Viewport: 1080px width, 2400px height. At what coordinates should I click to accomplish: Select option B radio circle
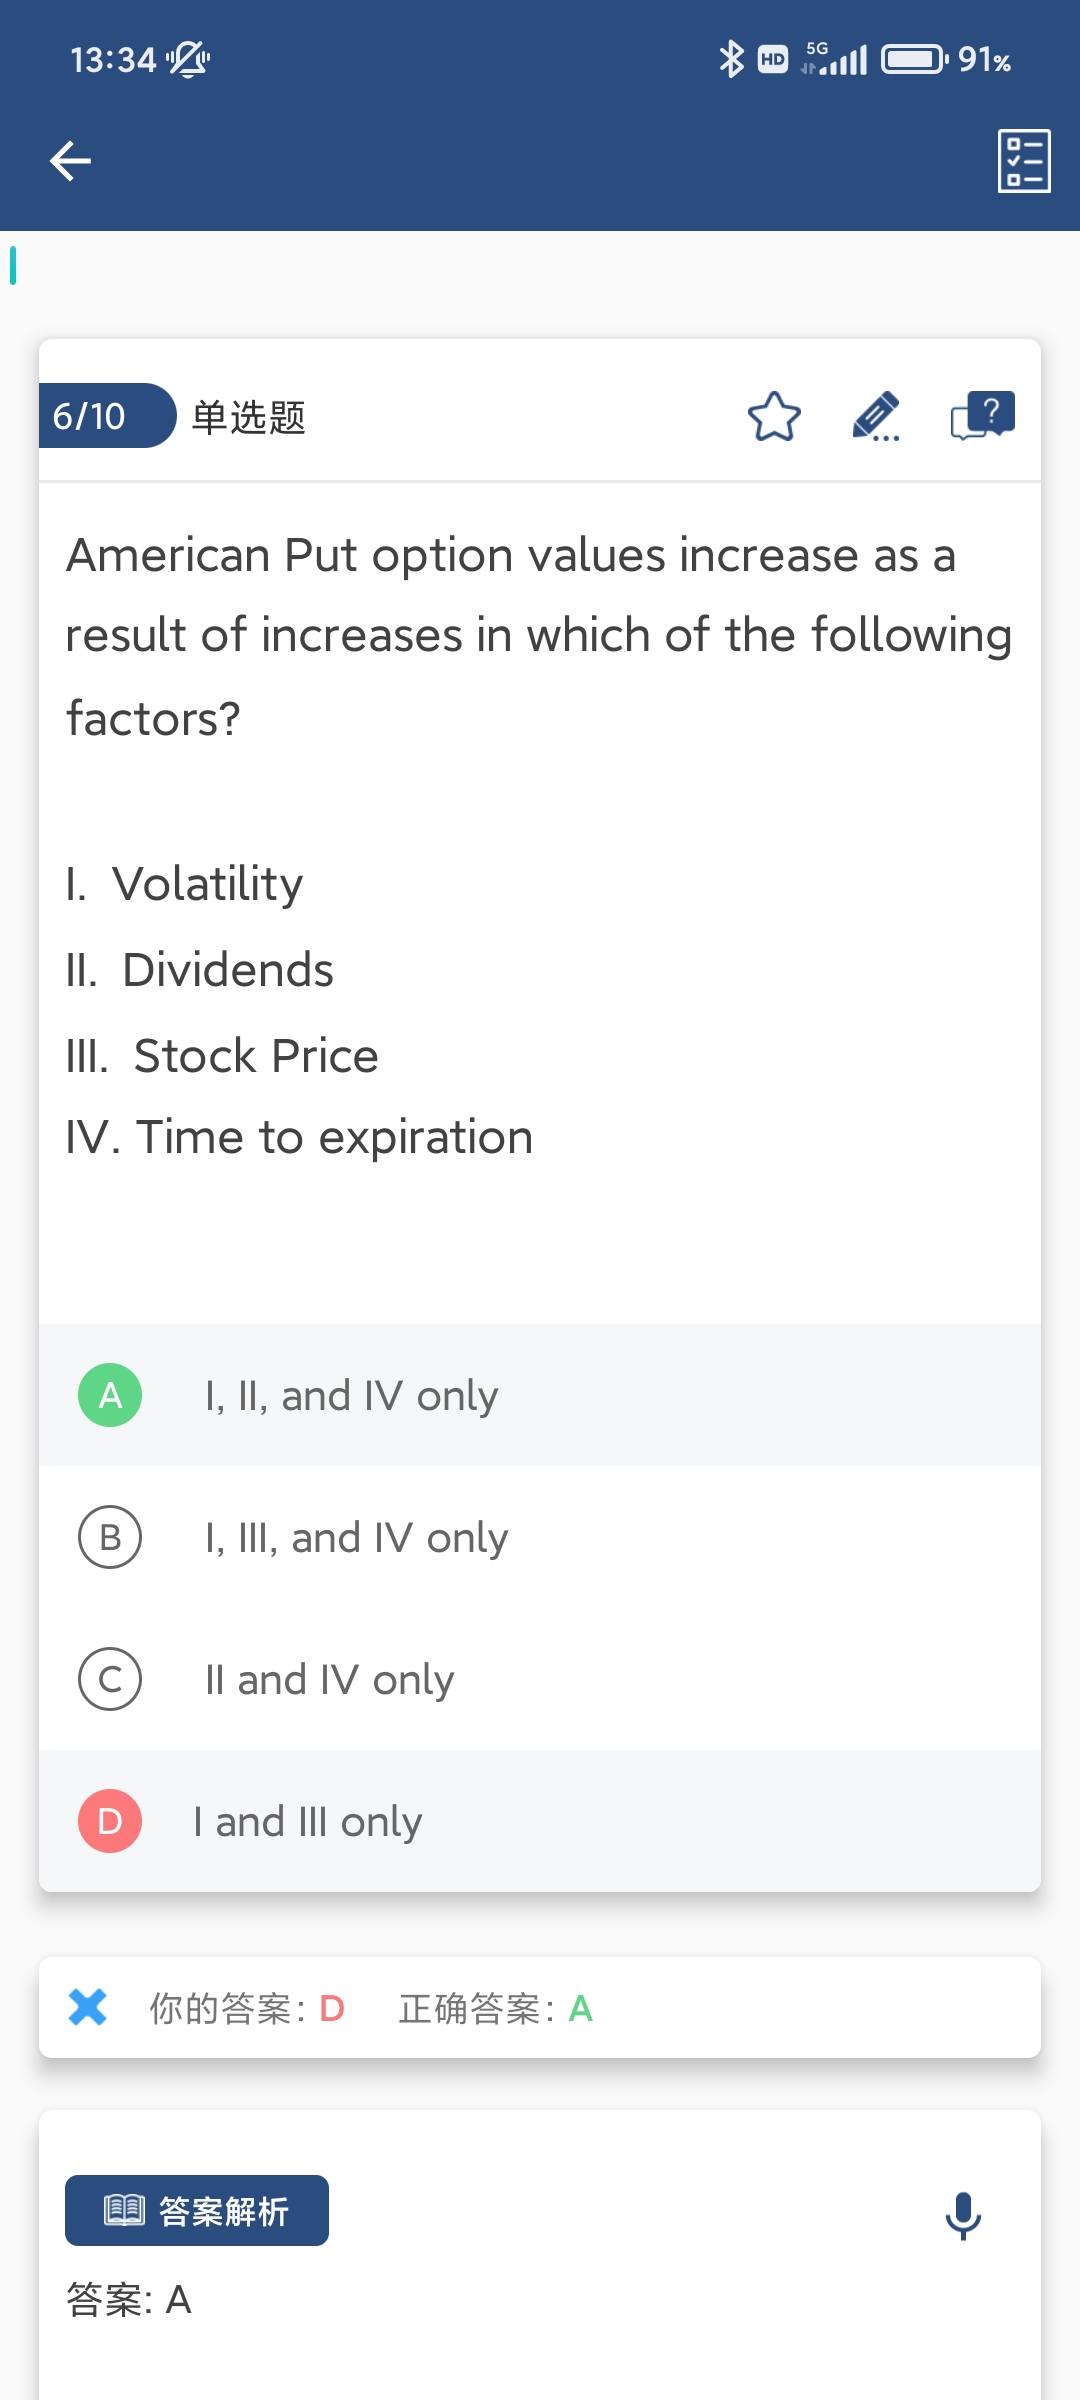pyautogui.click(x=110, y=1537)
